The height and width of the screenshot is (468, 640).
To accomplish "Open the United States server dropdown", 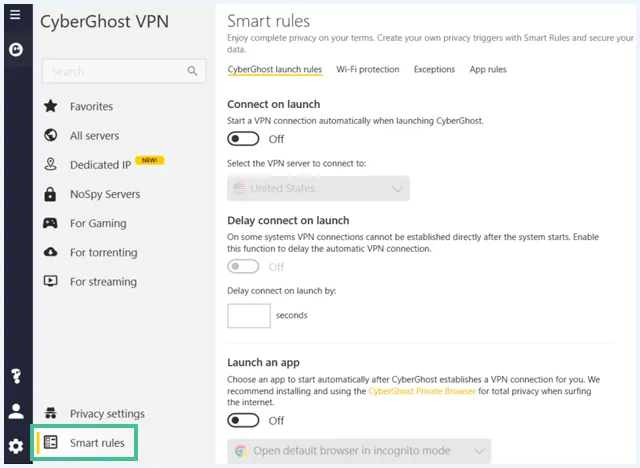I will [x=318, y=189].
